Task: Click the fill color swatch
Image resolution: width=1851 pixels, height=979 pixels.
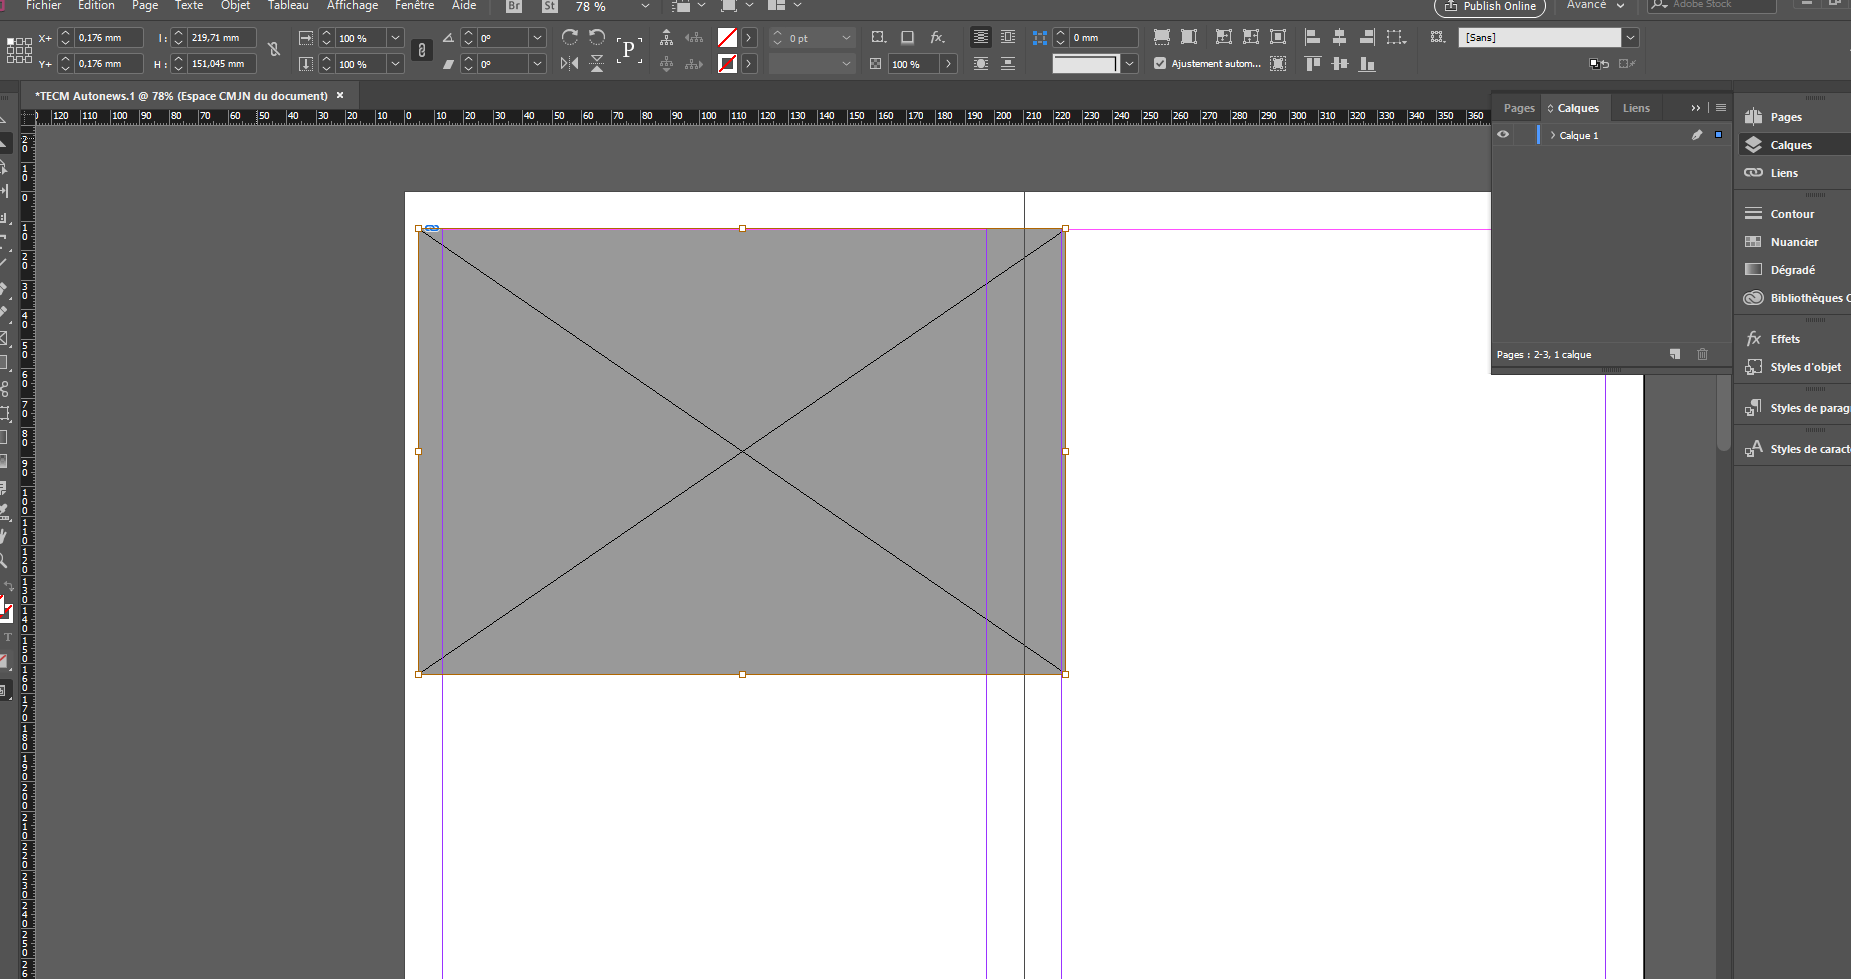Action: pyautogui.click(x=727, y=37)
